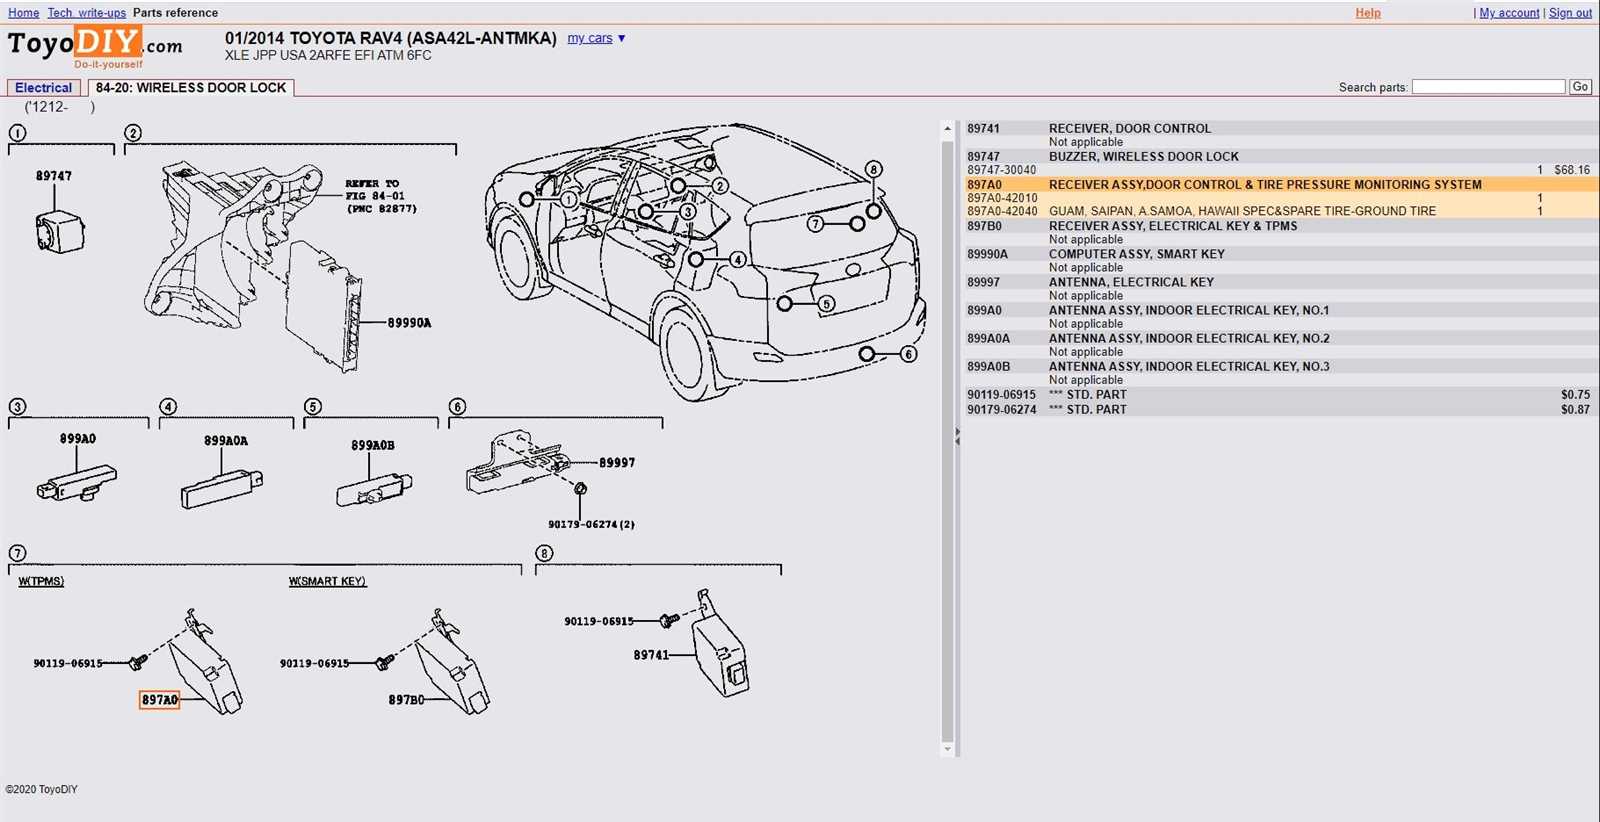Click the 897B0 receiver label in diagram
The image size is (1600, 822).
406,700
